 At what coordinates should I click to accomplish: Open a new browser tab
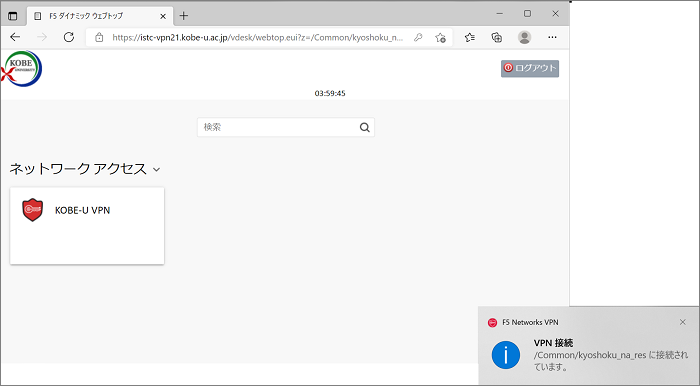click(183, 16)
